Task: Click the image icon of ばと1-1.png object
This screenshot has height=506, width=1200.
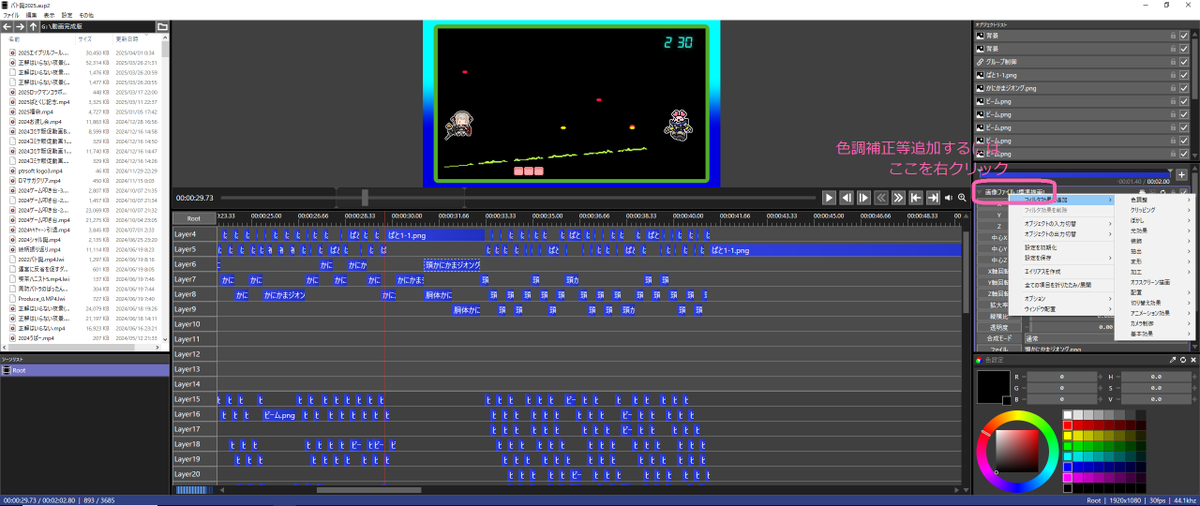Action: (980, 74)
